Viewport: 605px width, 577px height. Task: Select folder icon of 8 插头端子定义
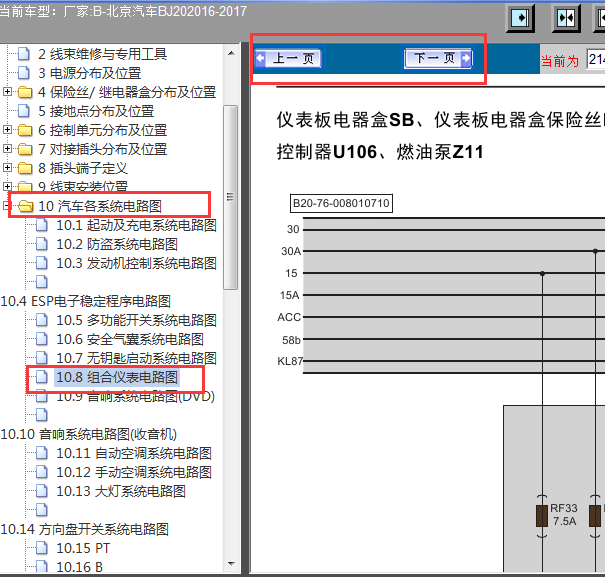pyautogui.click(x=25, y=168)
